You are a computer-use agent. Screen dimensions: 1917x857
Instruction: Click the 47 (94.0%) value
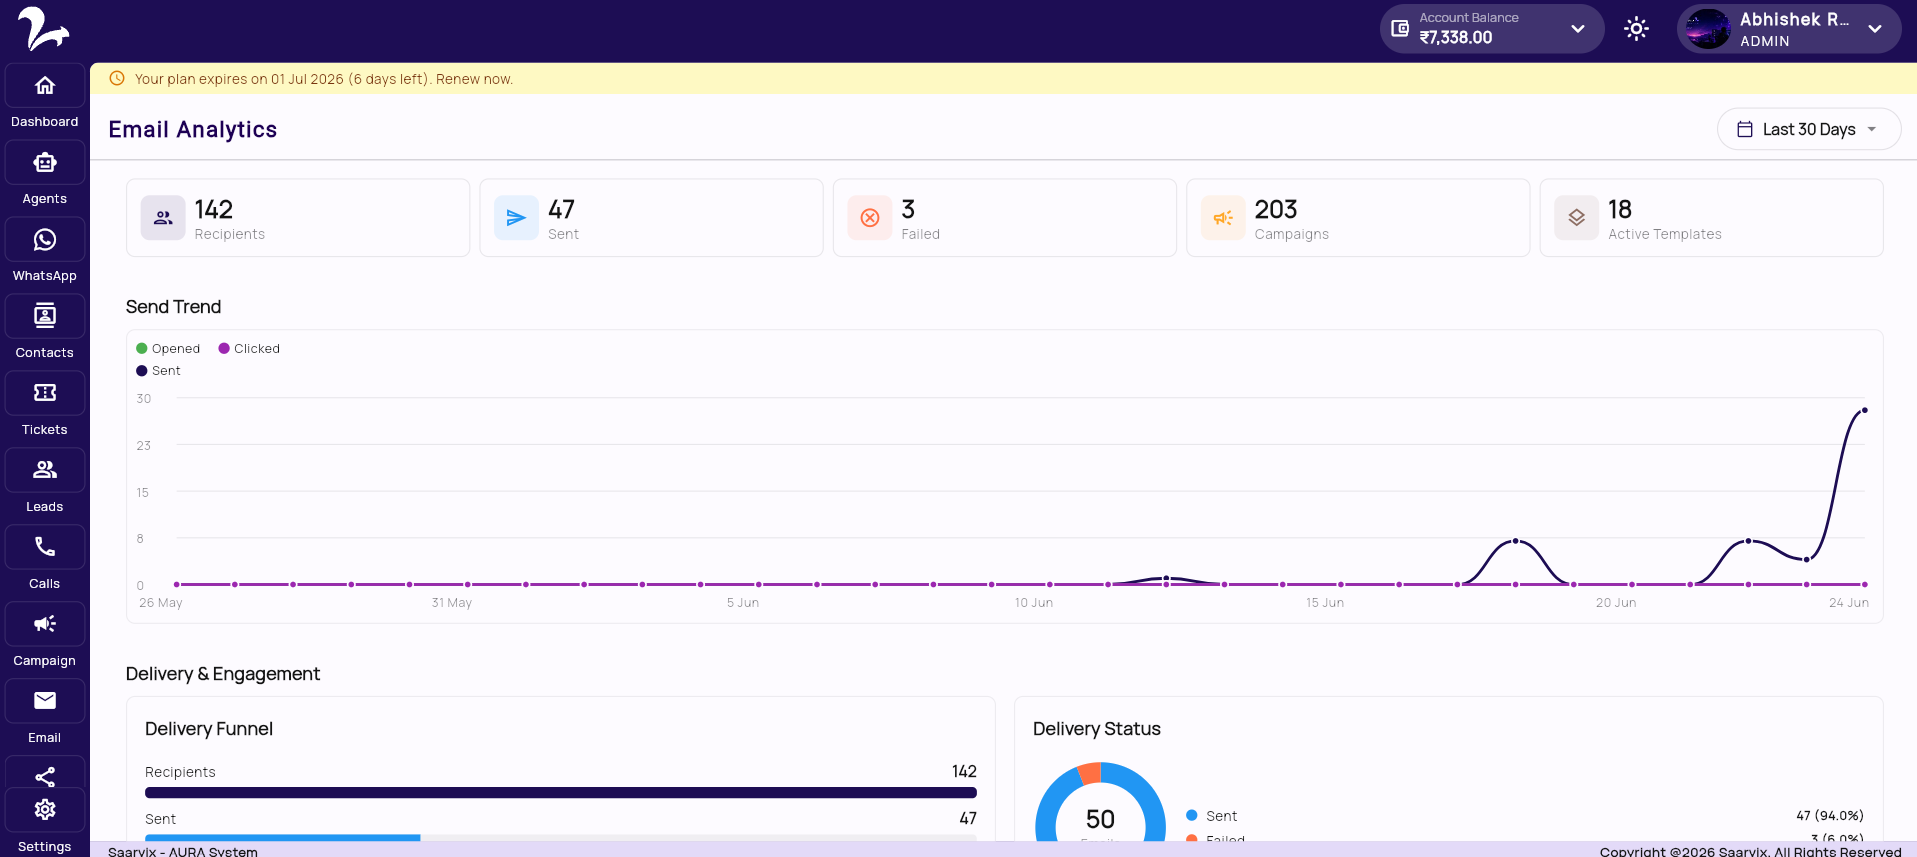click(1830, 816)
